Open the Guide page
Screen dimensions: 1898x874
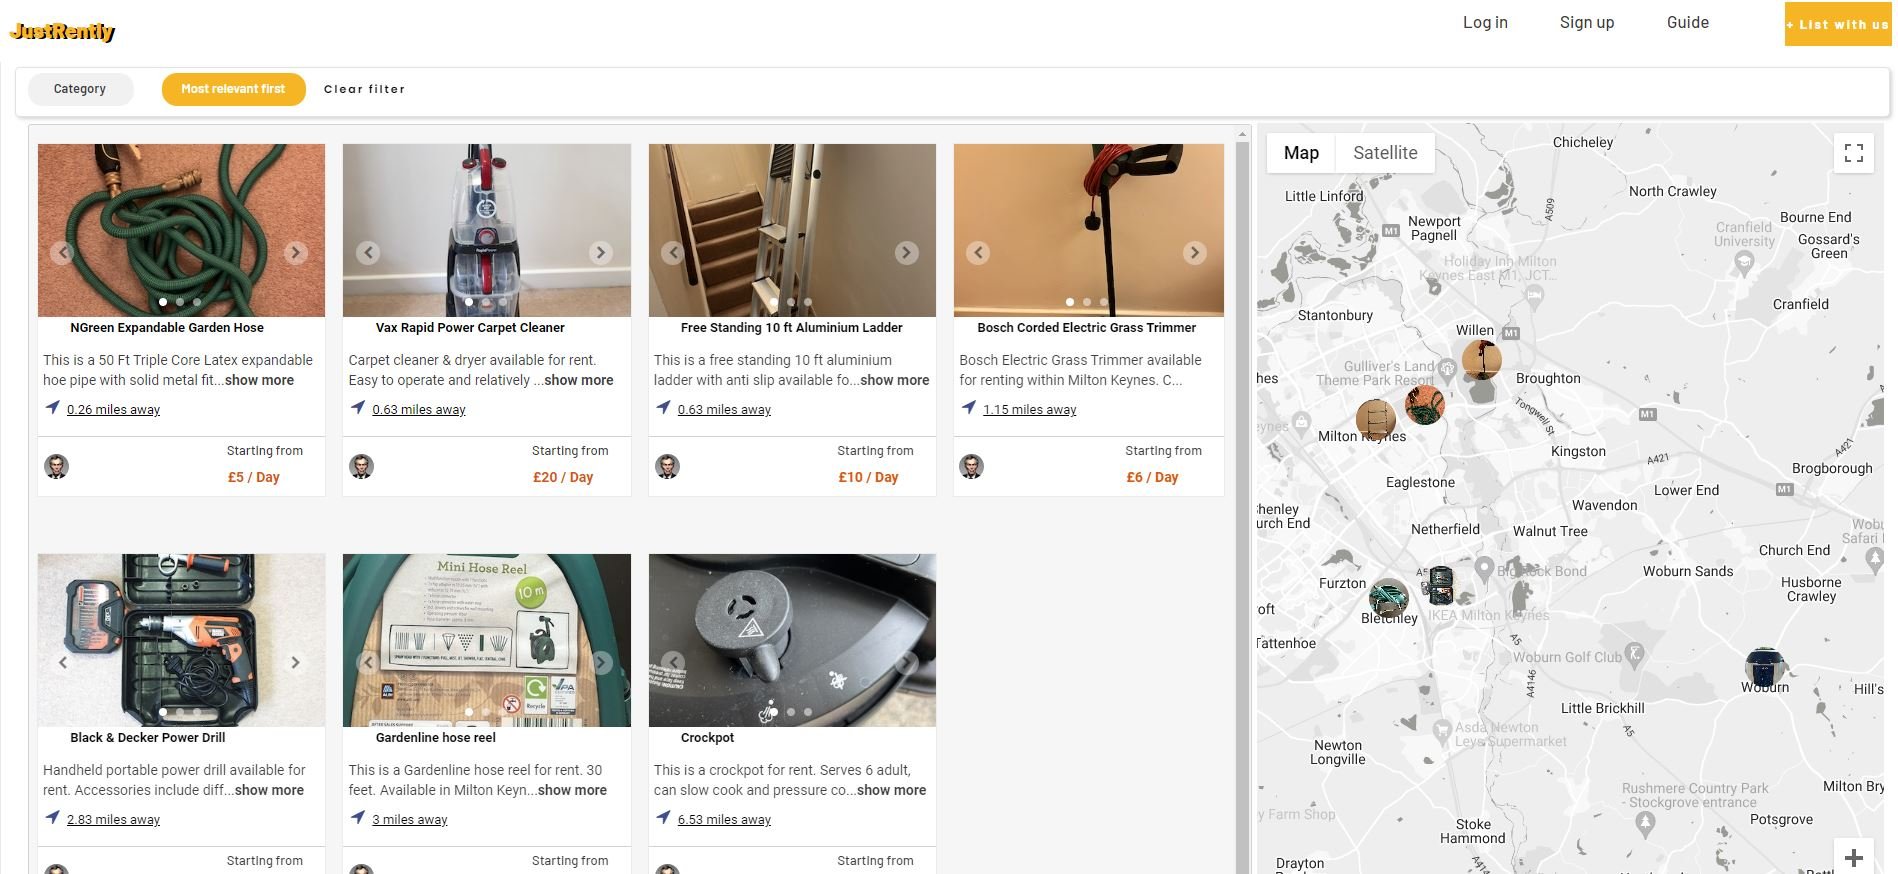[1688, 22]
